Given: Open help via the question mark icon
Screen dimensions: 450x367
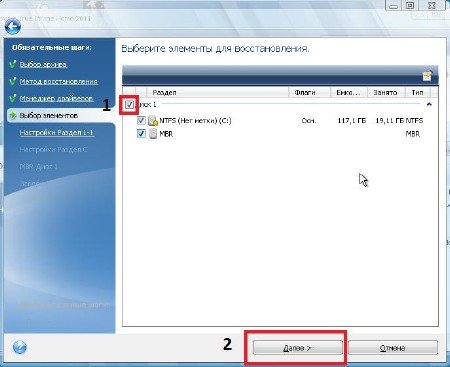Looking at the screenshot, I should [20, 347].
